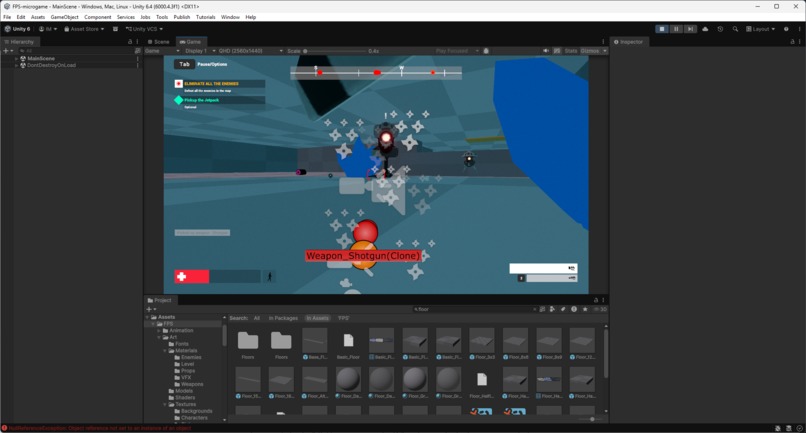Screen dimensions: 806x433
Task: Click the Project favorites star icon
Action: 585,309
